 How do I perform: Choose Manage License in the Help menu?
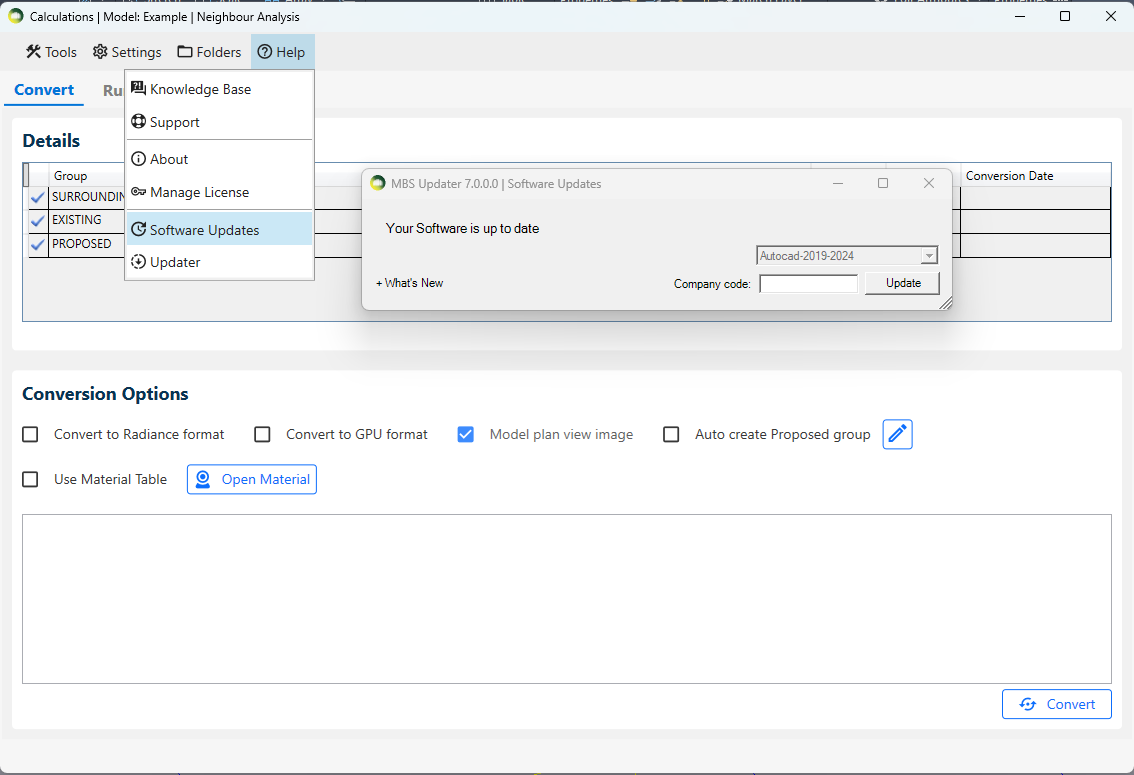[199, 192]
